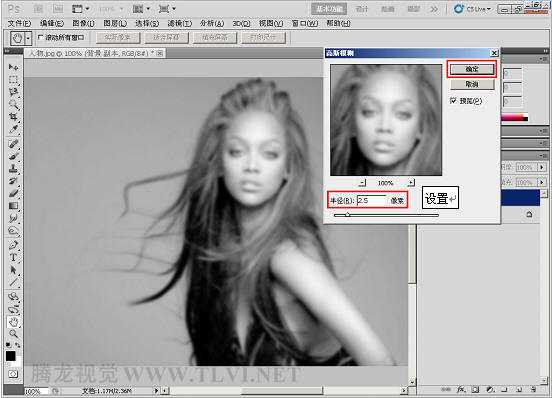Select the Quick Selection wand tool
Viewport: 552px width, 398px height.
13,105
